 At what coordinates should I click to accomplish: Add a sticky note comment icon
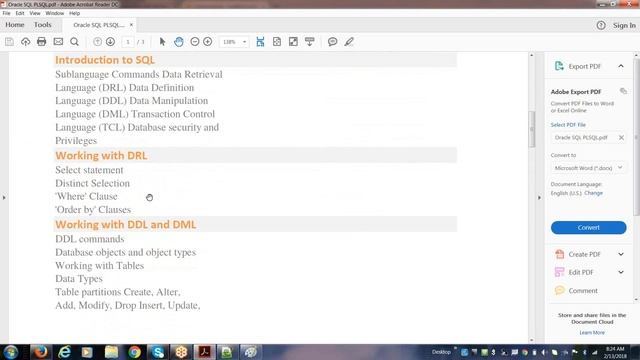pyautogui.click(x=332, y=42)
